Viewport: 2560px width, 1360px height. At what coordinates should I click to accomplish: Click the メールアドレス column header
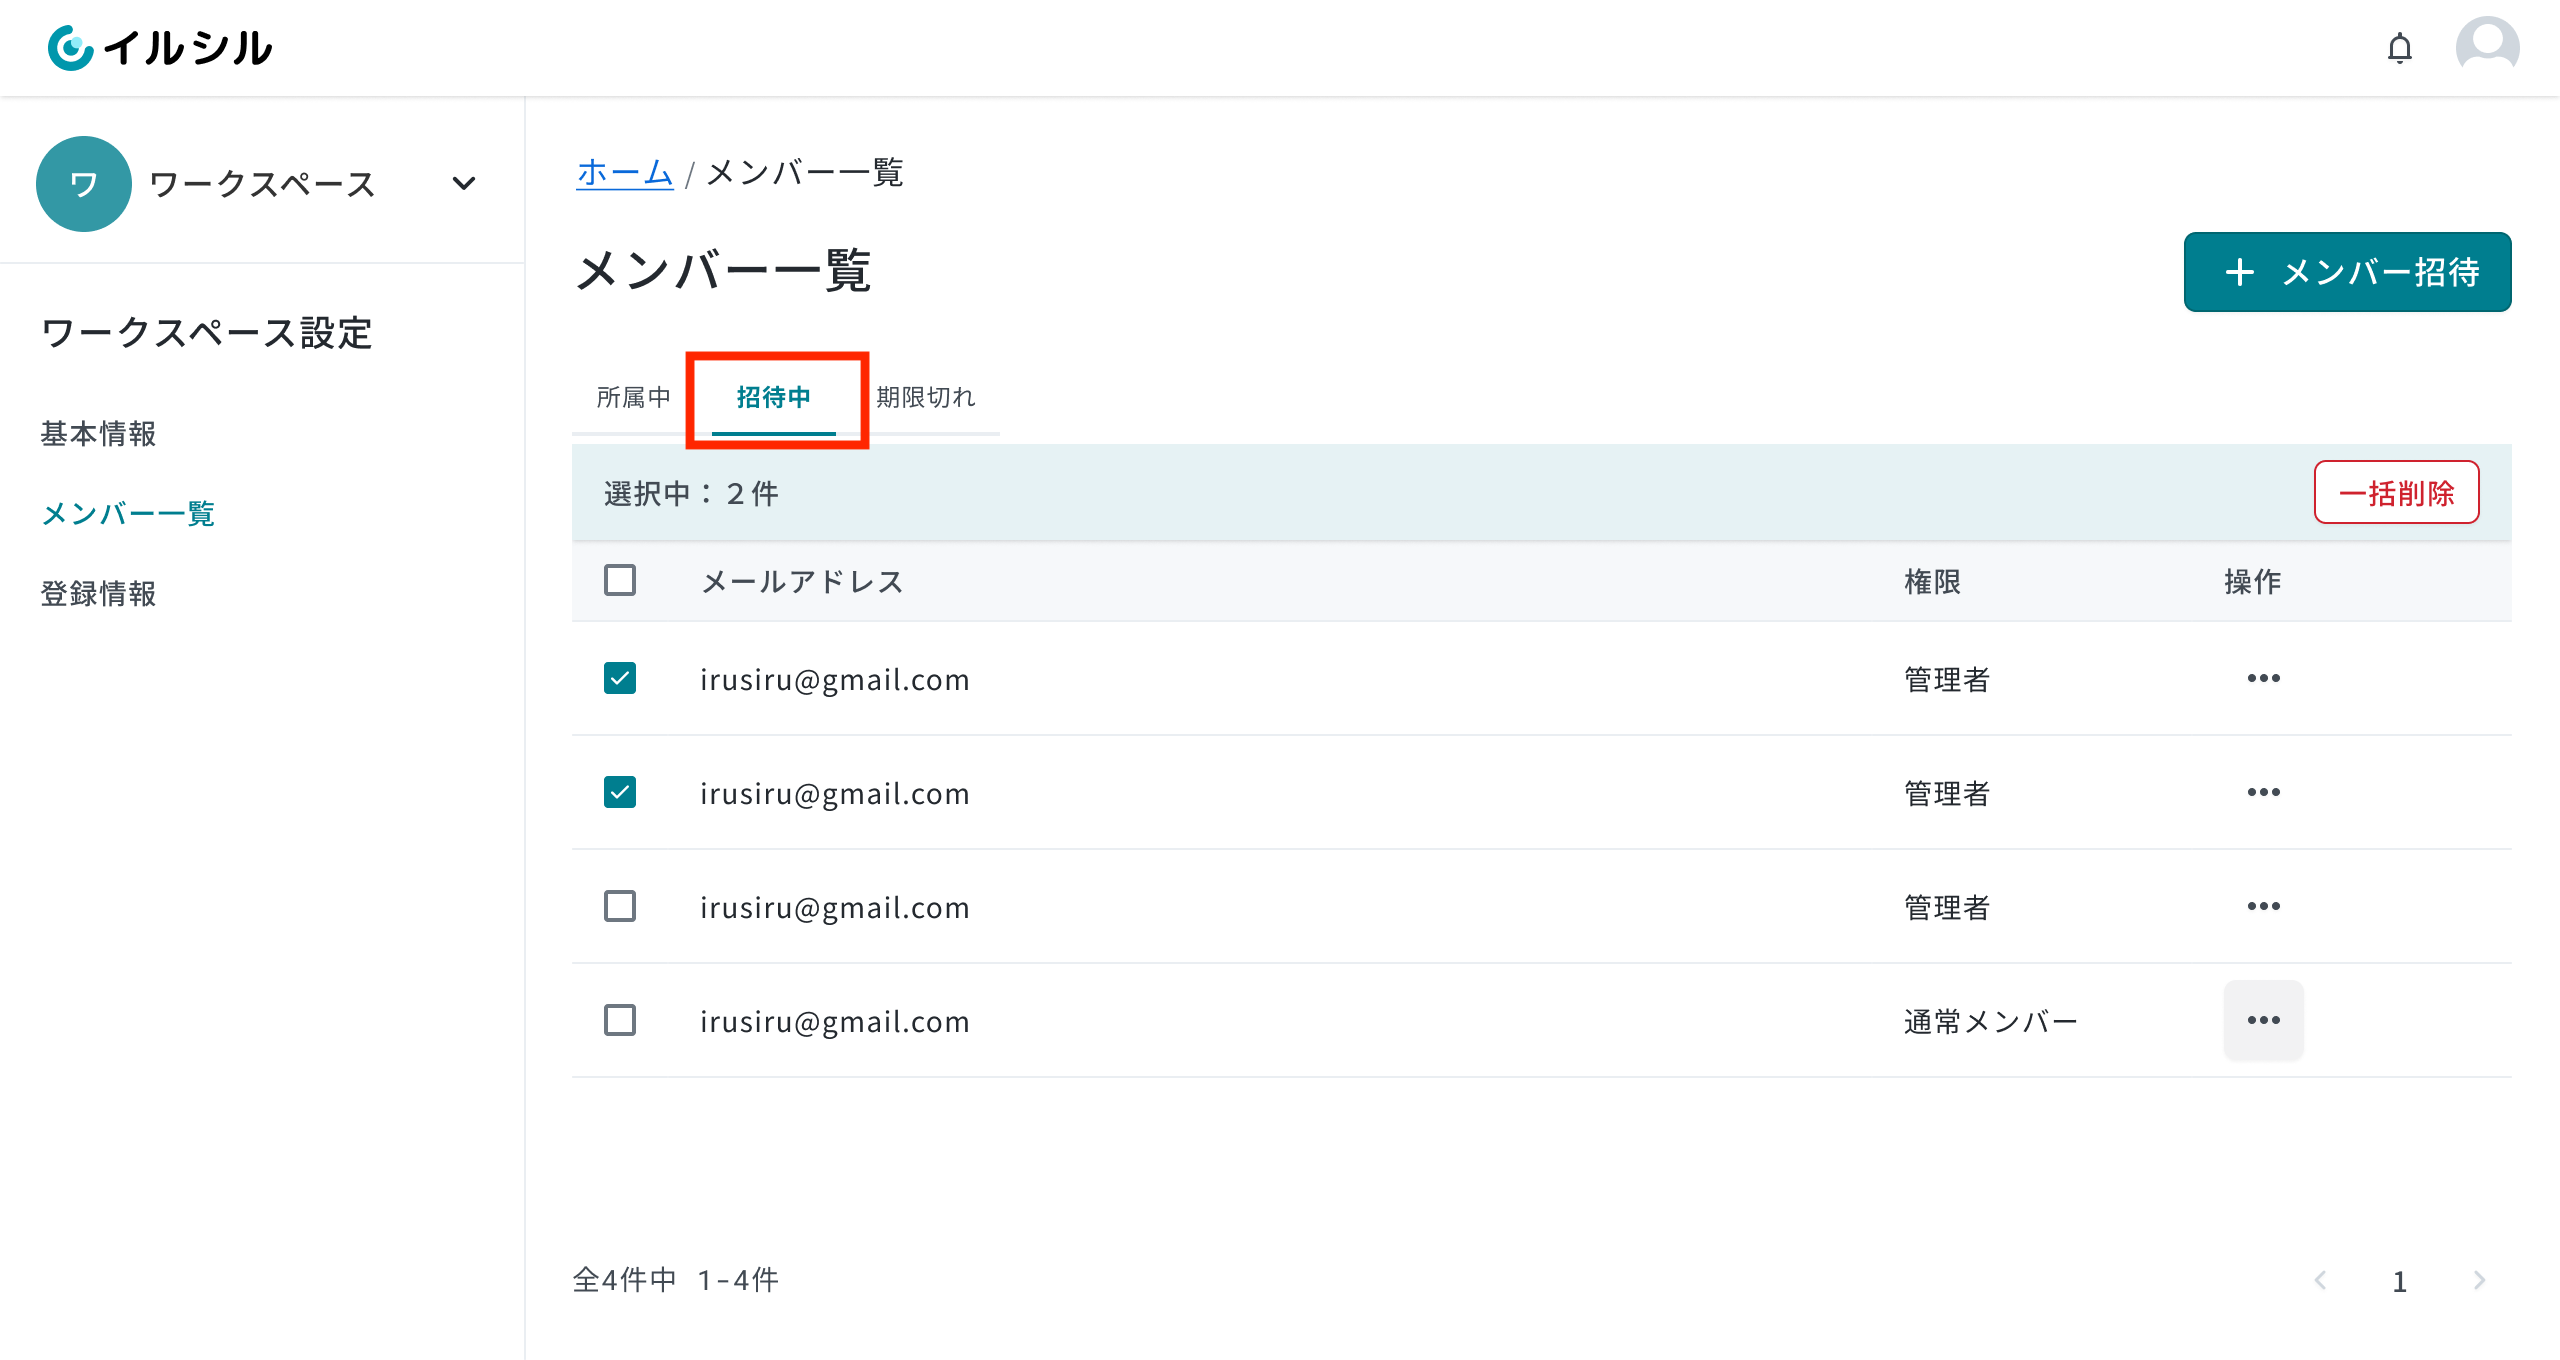[803, 581]
